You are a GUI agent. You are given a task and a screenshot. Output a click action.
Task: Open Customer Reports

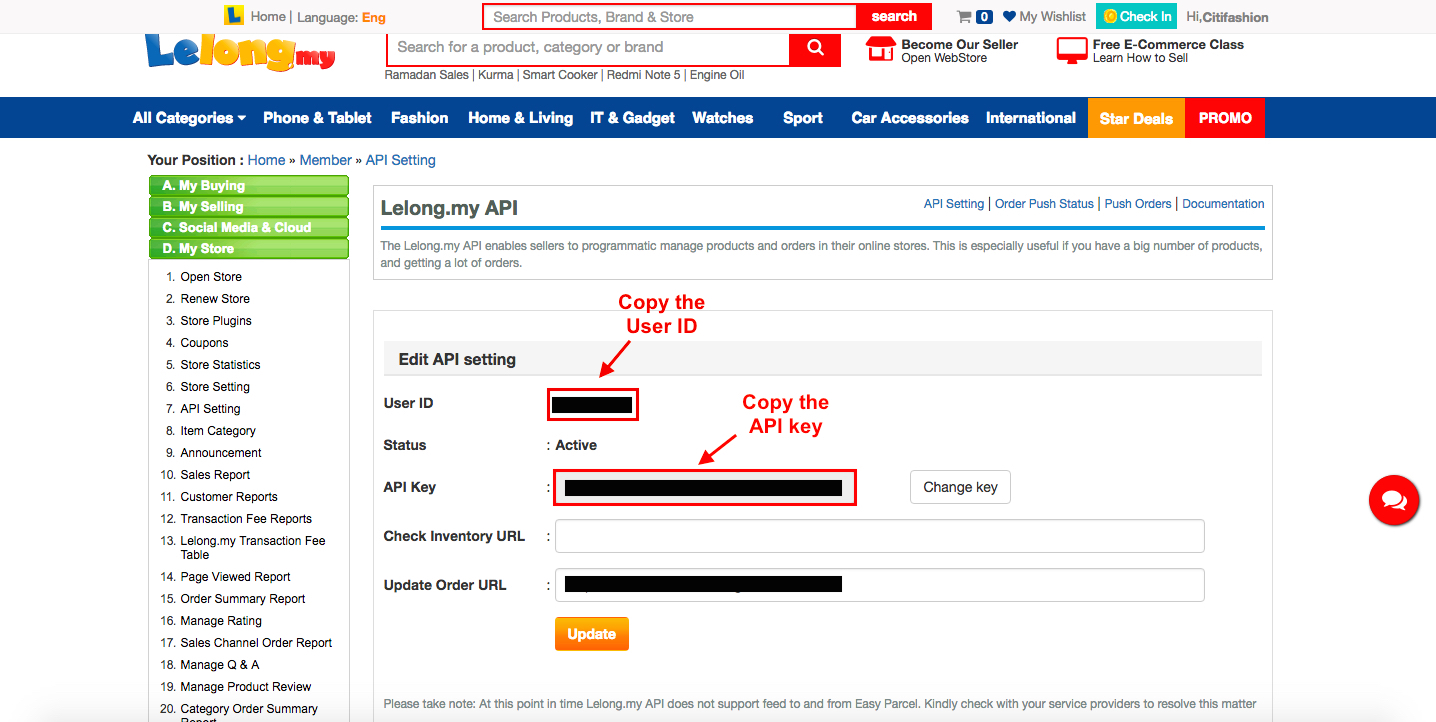click(229, 497)
